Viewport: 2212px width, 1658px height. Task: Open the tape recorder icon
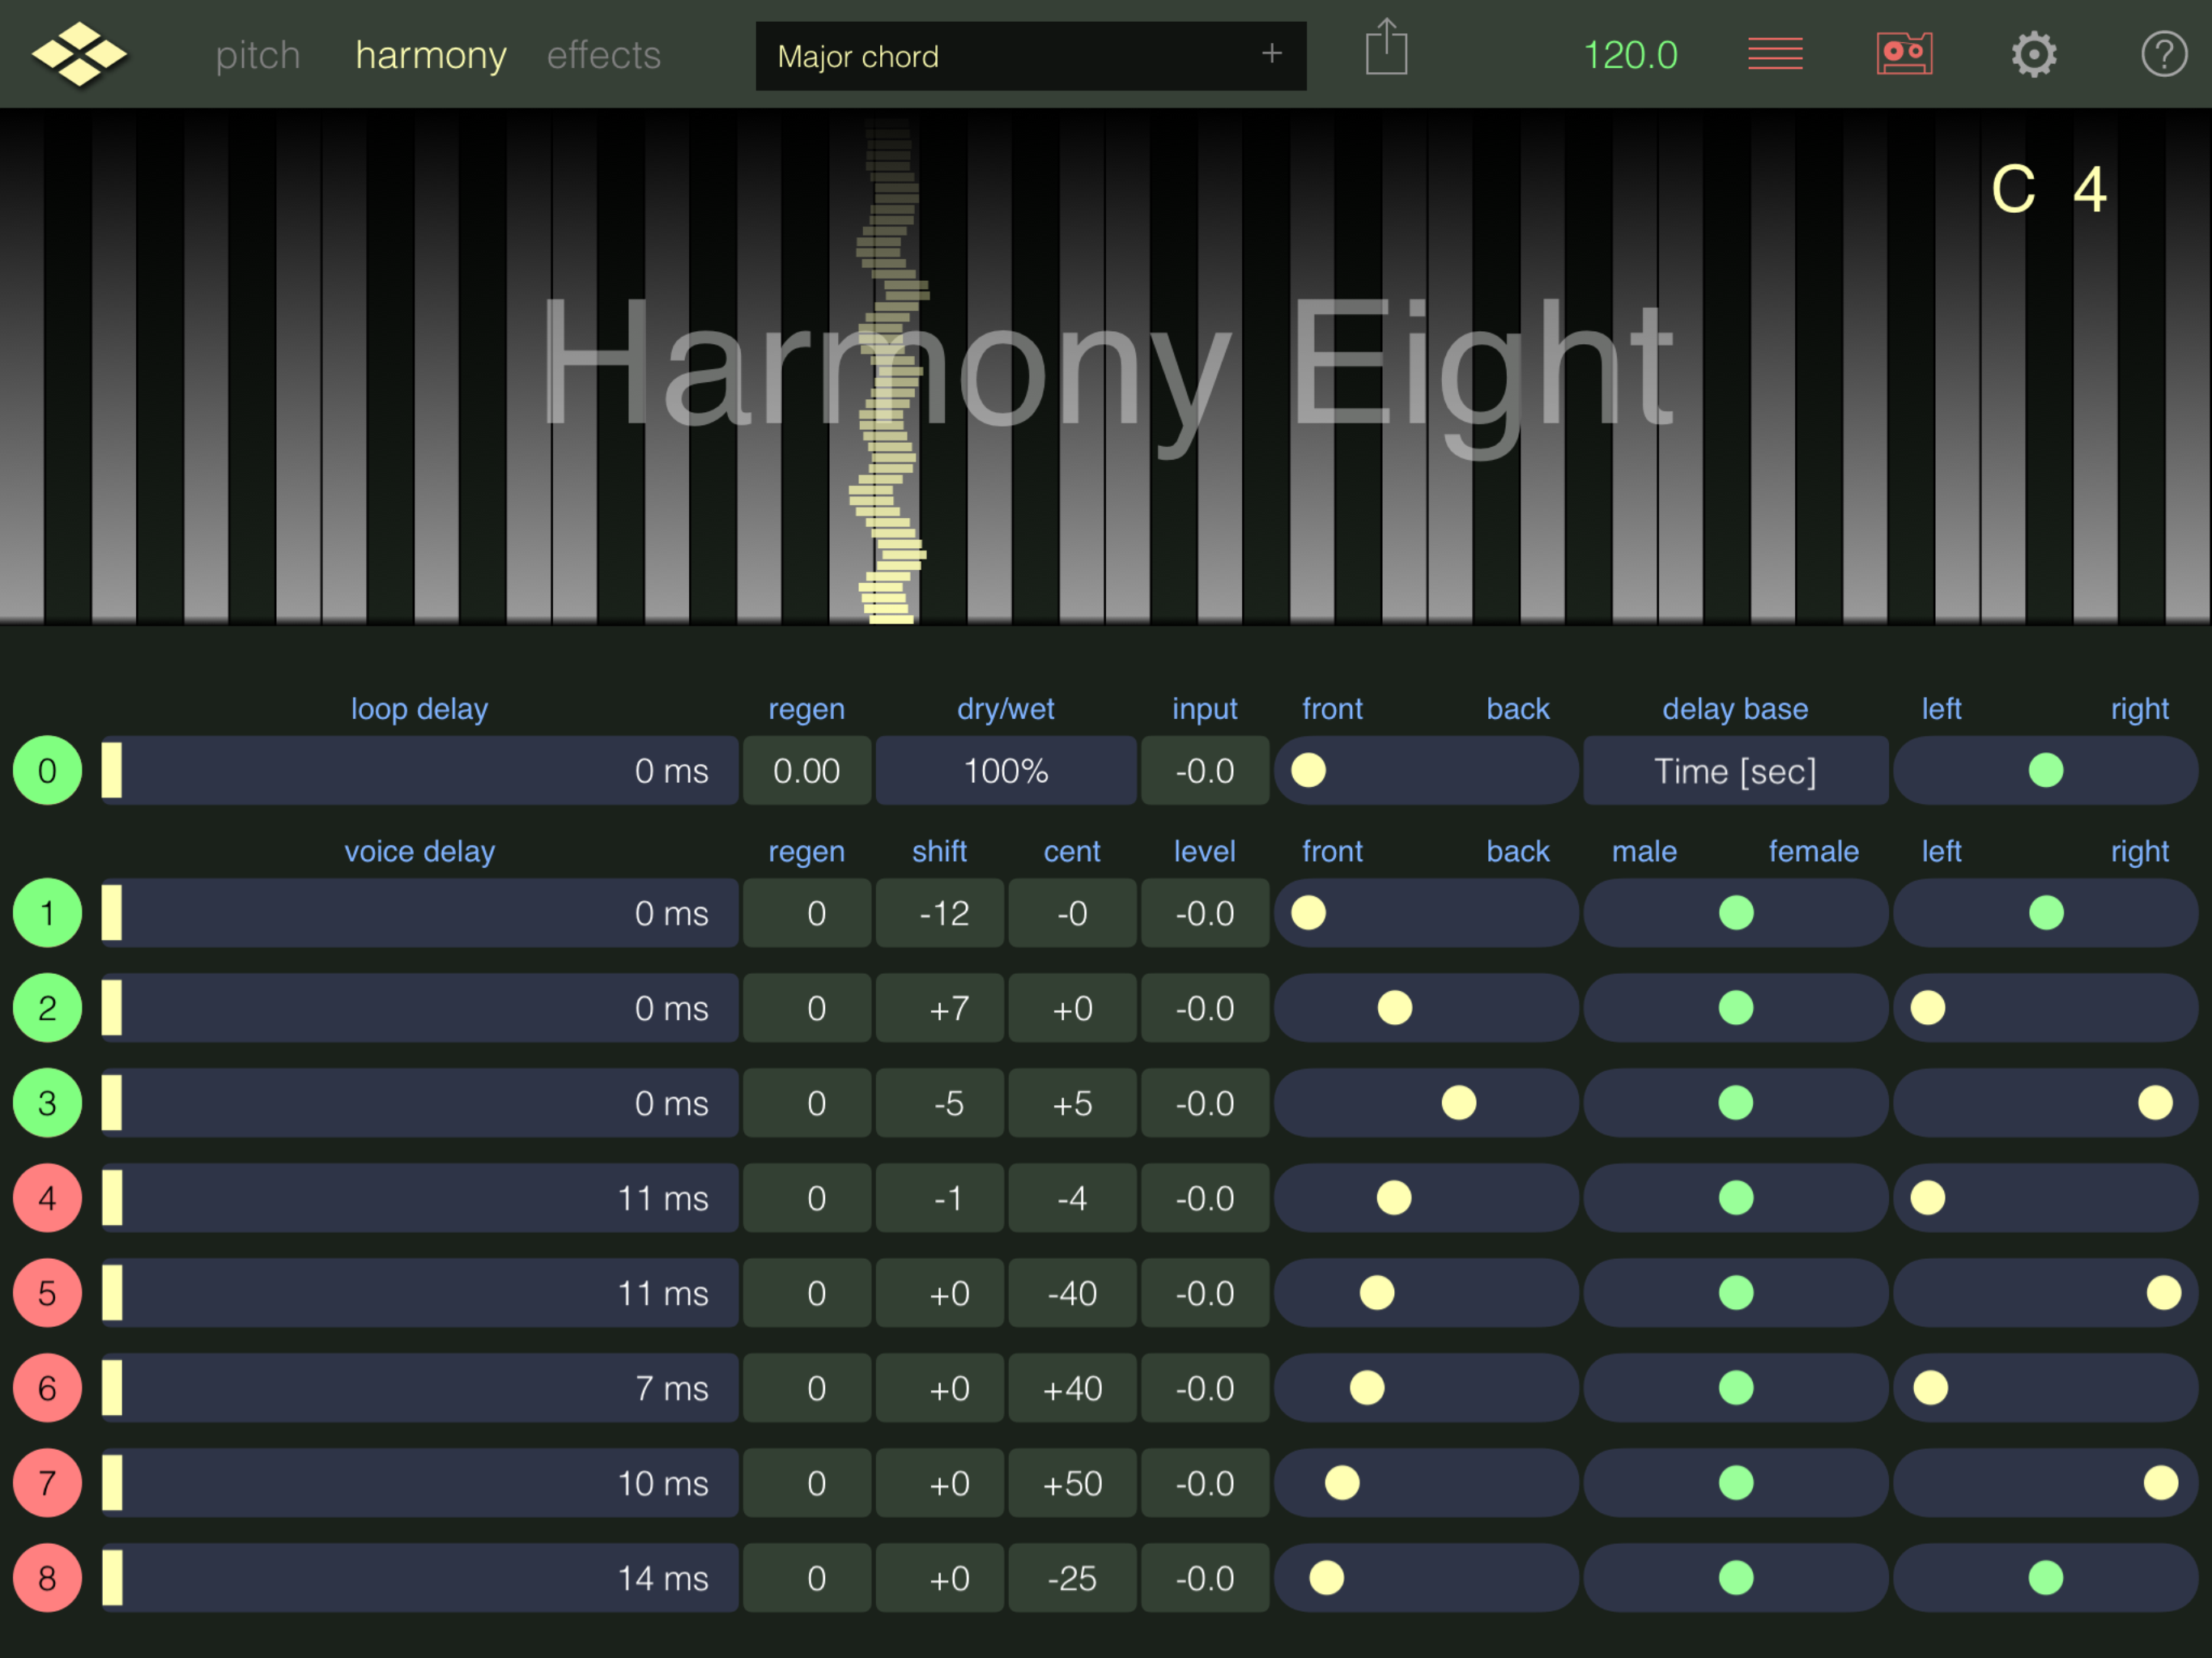[x=1904, y=54]
